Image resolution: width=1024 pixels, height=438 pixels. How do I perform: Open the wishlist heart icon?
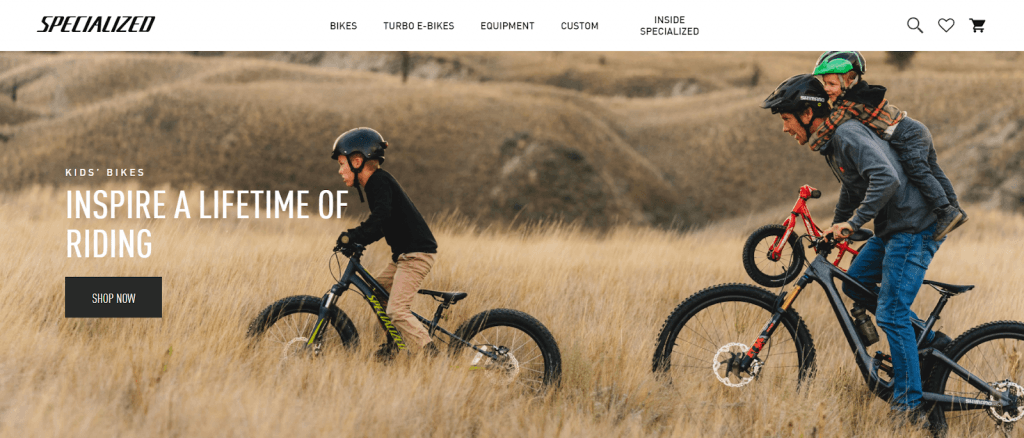tap(946, 25)
